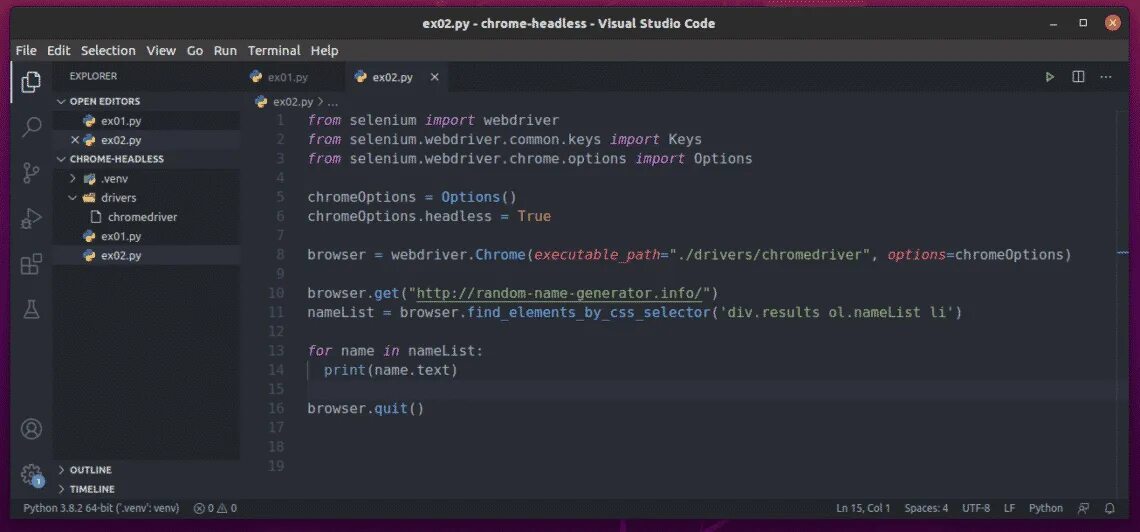Click the Python 3.8.2 interpreter selector

coord(101,508)
